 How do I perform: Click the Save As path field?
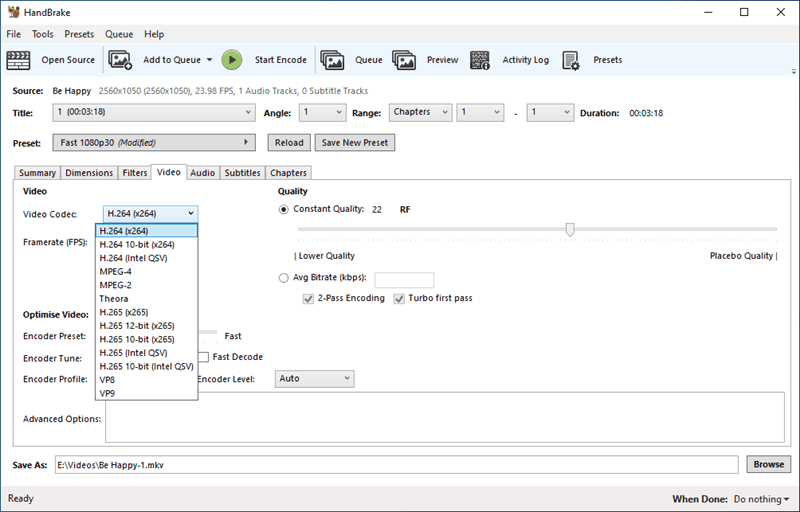coord(397,465)
